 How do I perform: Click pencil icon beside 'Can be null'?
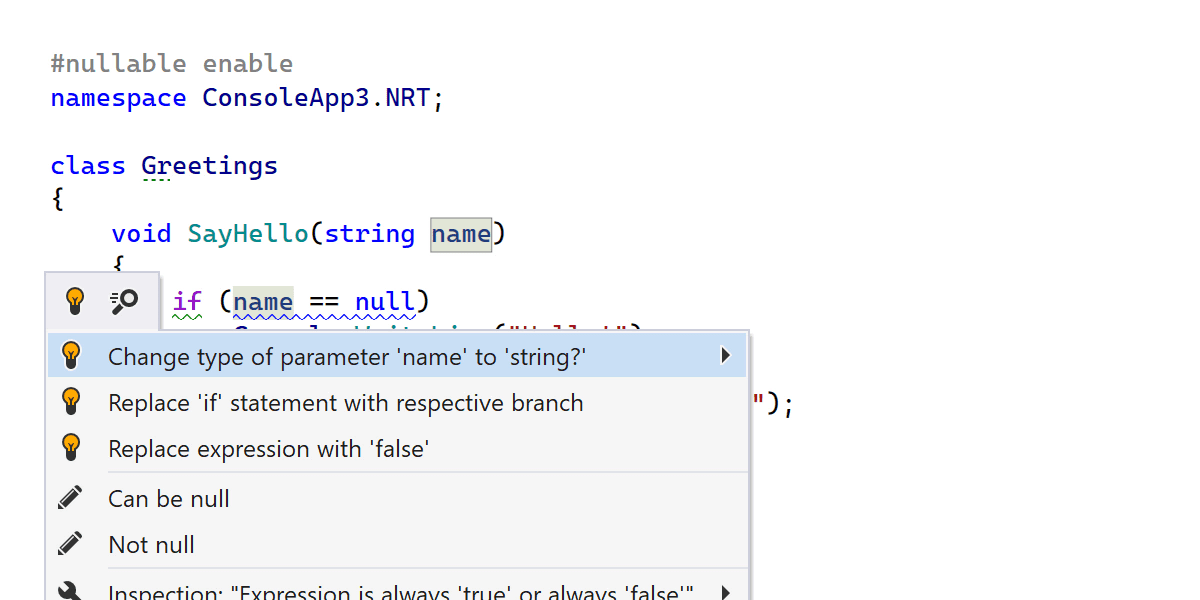[71, 497]
